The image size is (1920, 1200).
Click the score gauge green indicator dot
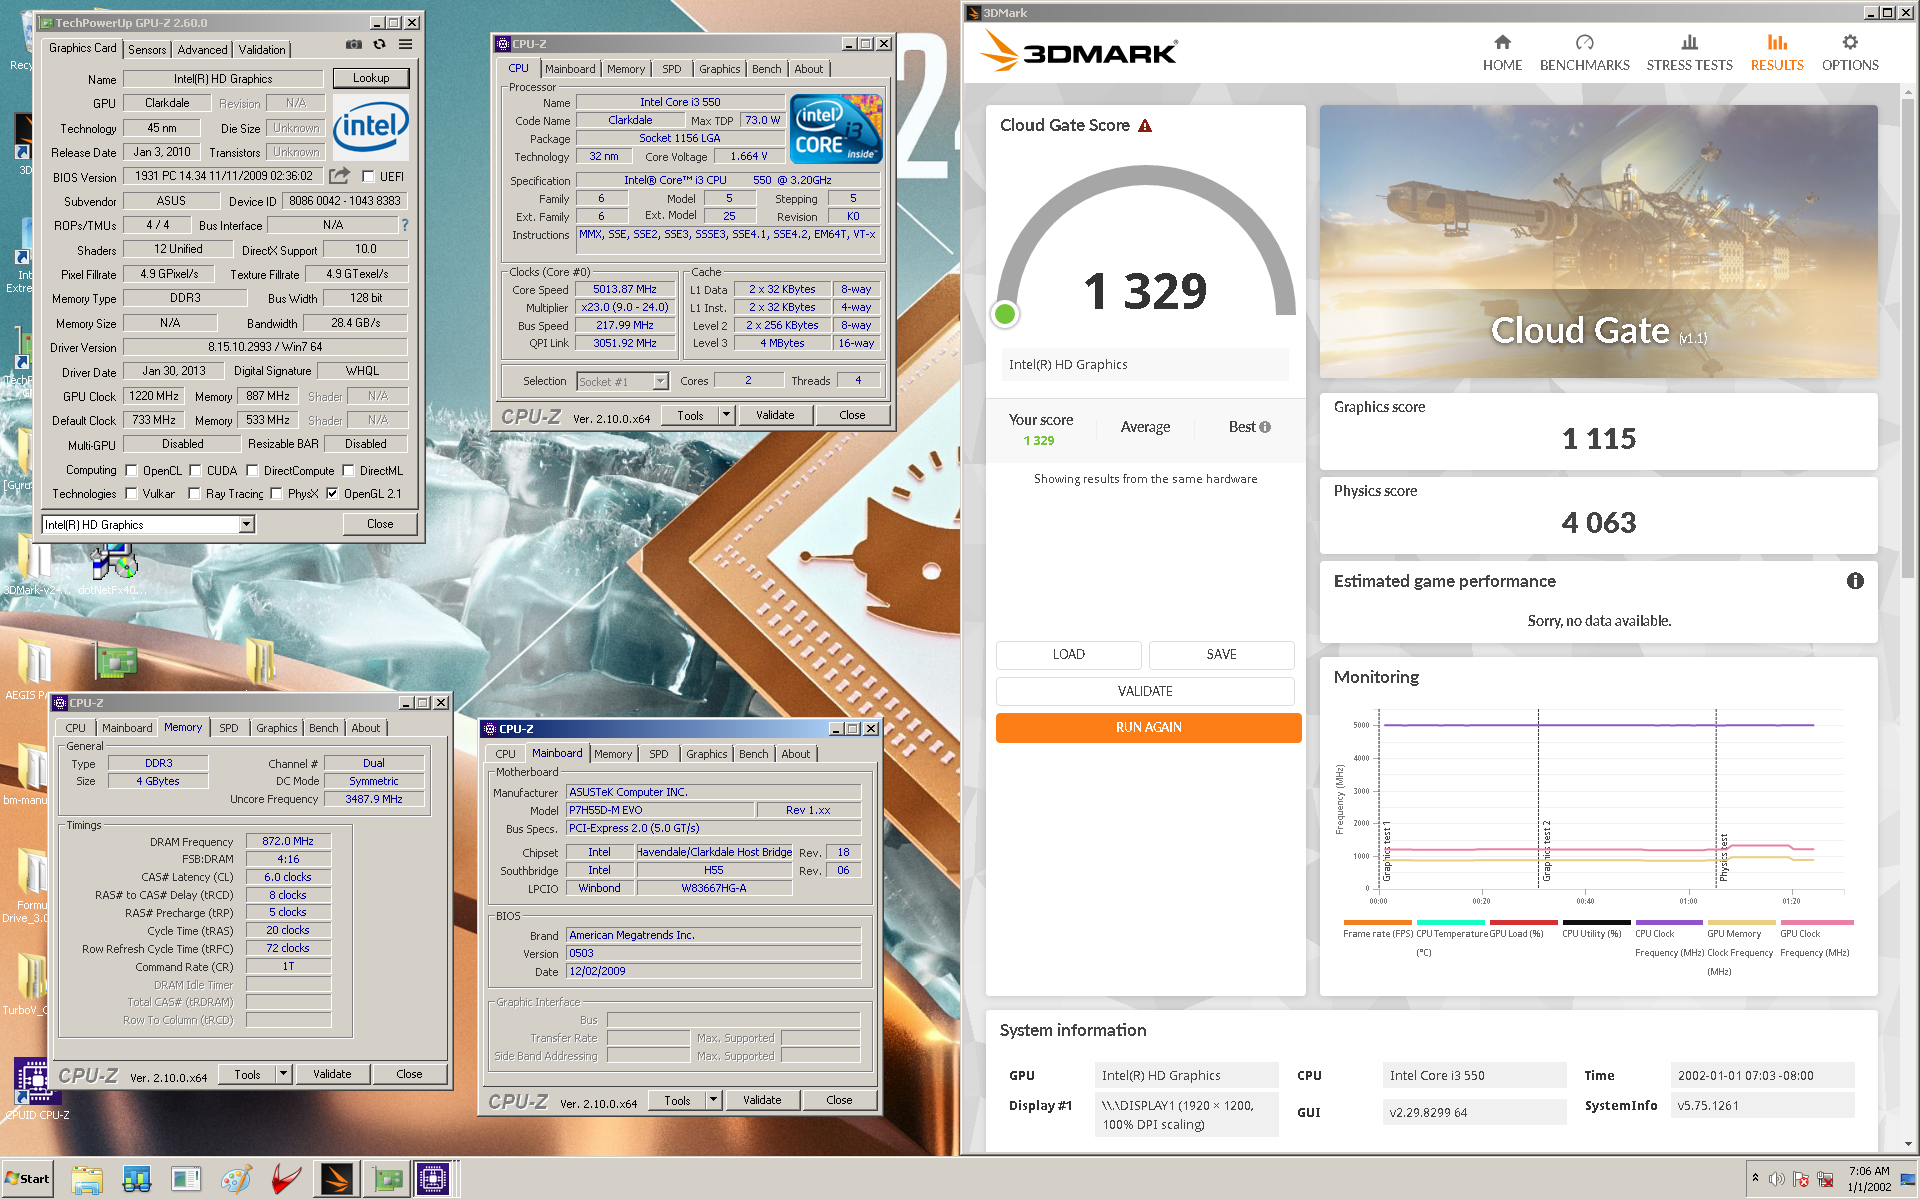click(x=1005, y=314)
